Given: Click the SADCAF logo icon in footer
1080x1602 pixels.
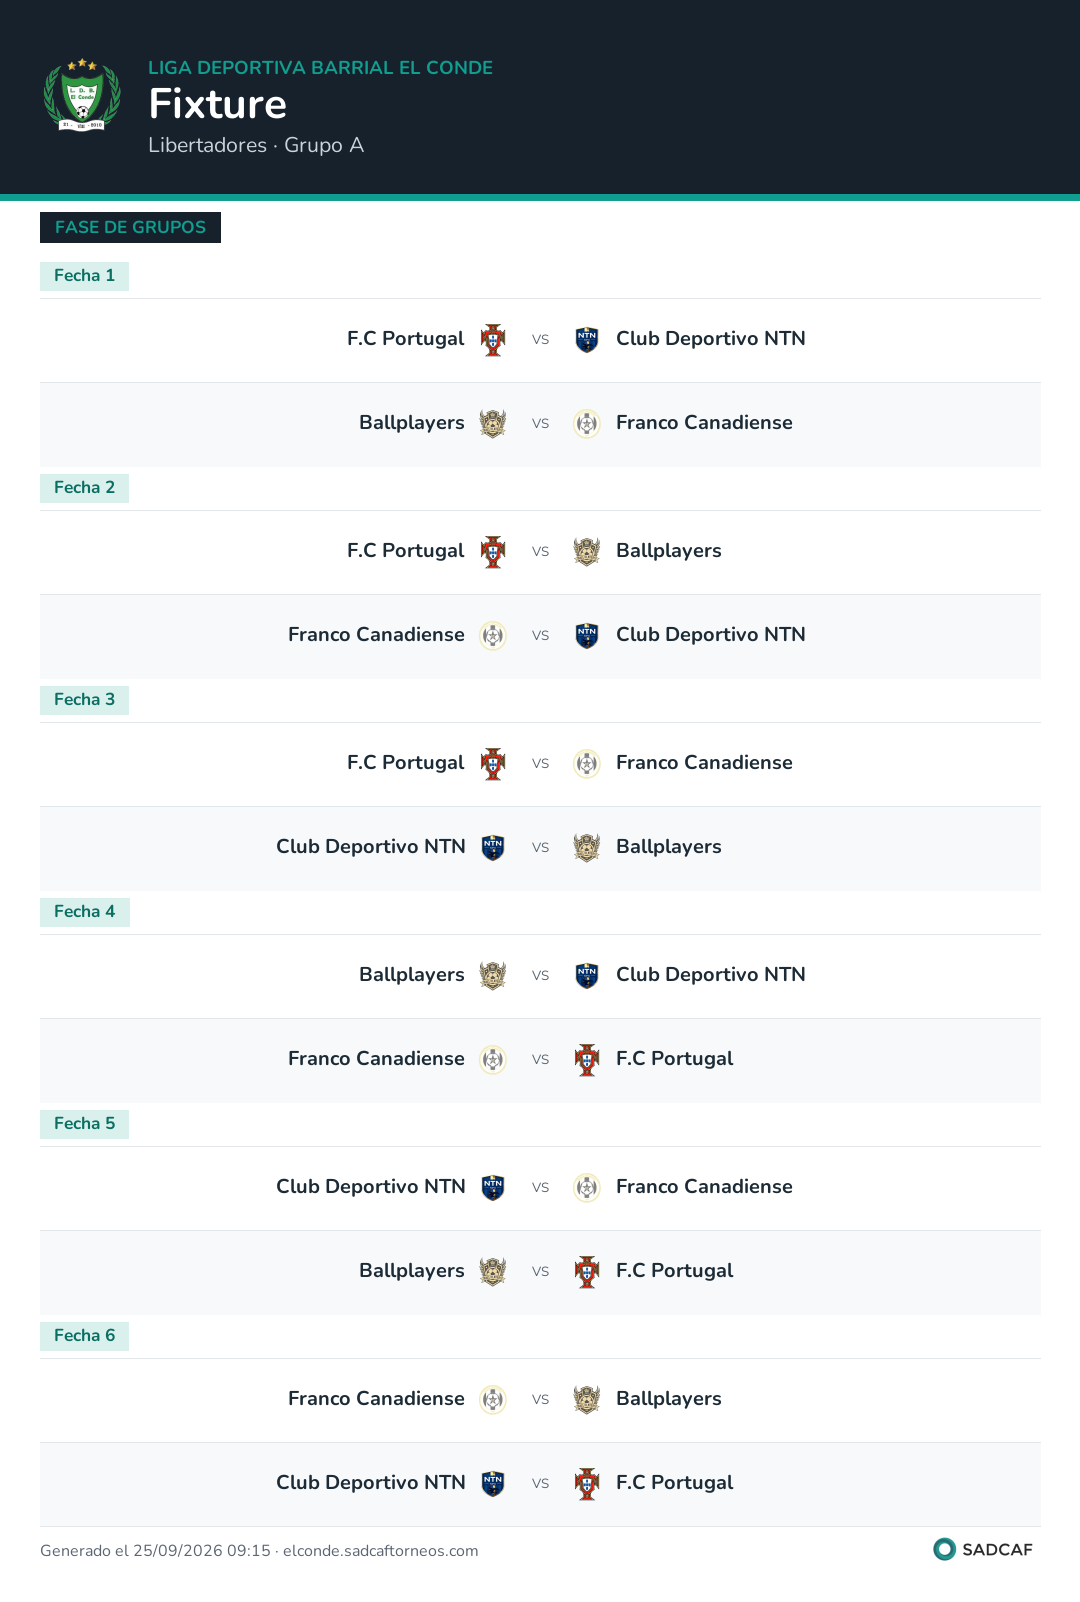Looking at the screenshot, I should pos(944,1549).
